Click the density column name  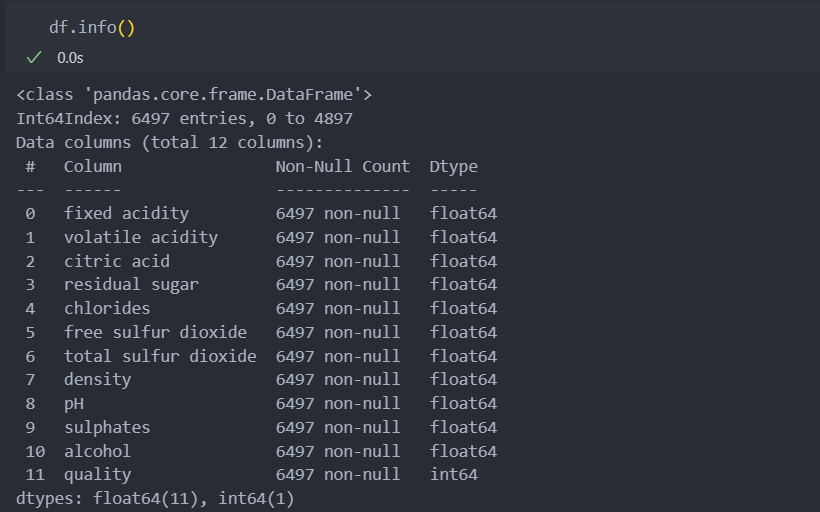pyautogui.click(x=98, y=380)
